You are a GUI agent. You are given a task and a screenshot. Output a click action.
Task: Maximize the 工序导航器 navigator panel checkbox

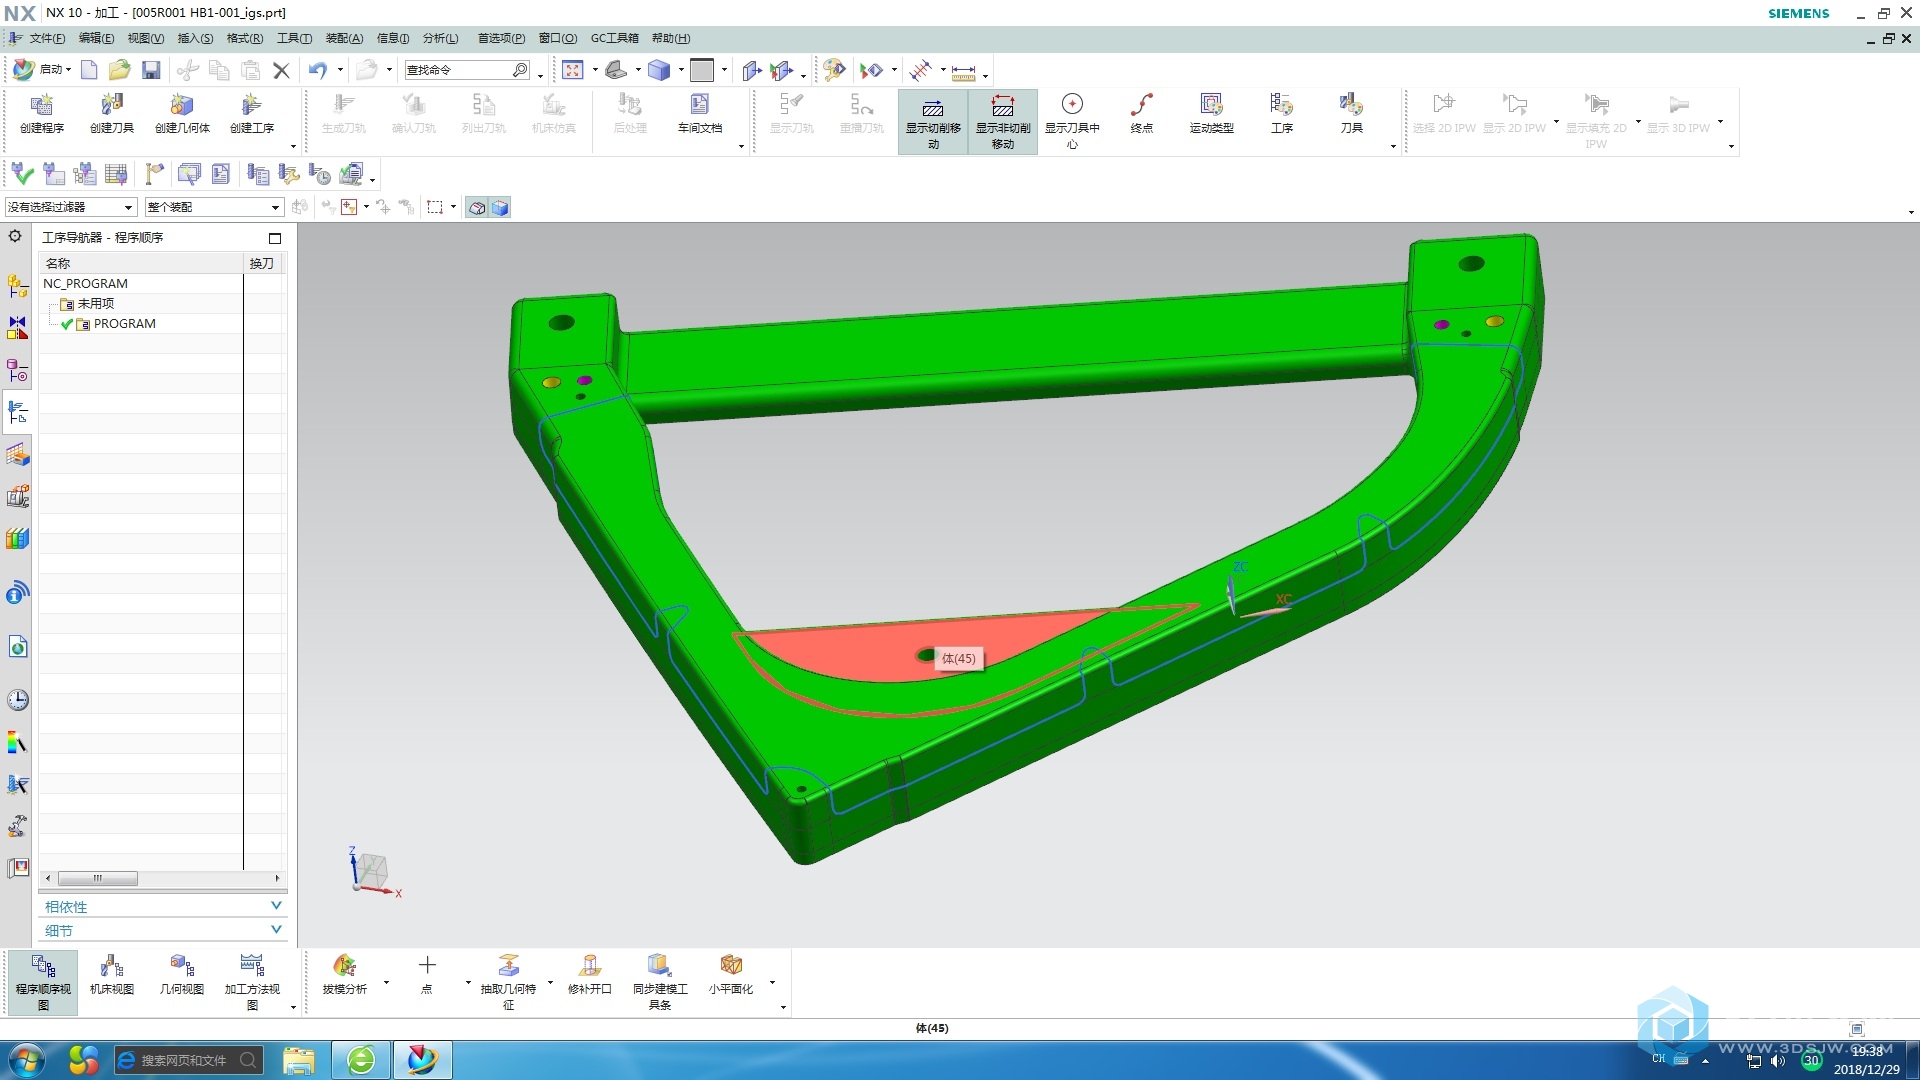[275, 238]
